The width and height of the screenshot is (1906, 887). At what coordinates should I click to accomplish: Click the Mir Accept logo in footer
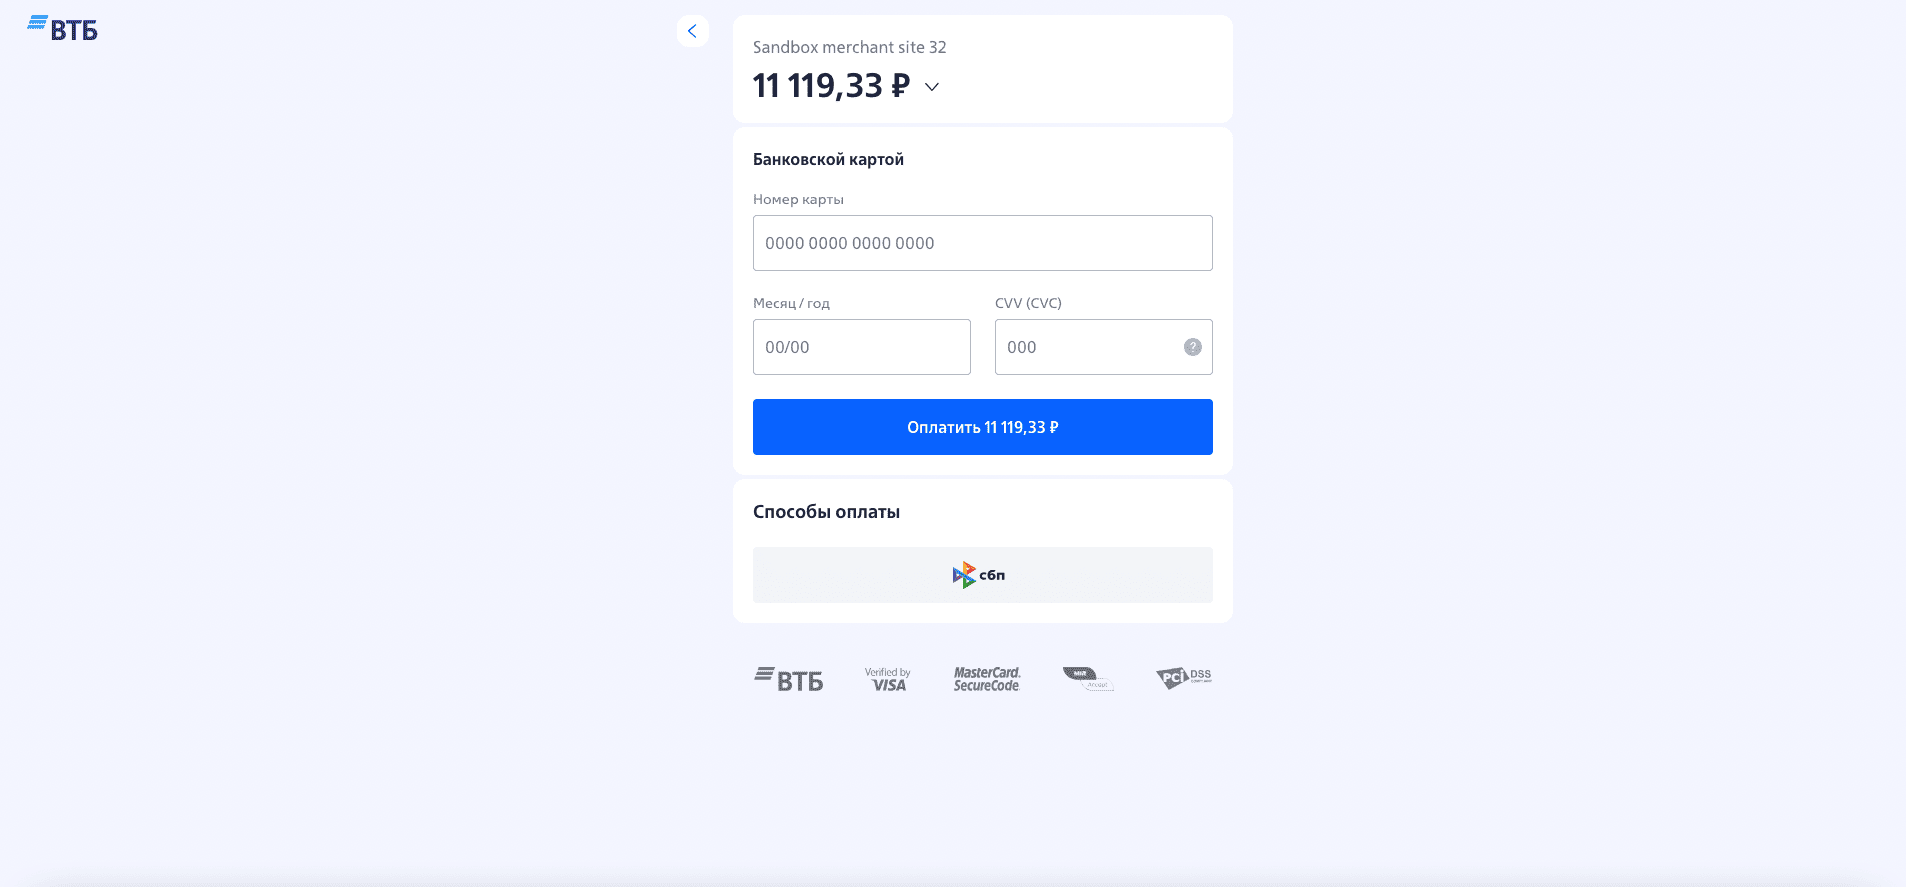pos(1087,679)
